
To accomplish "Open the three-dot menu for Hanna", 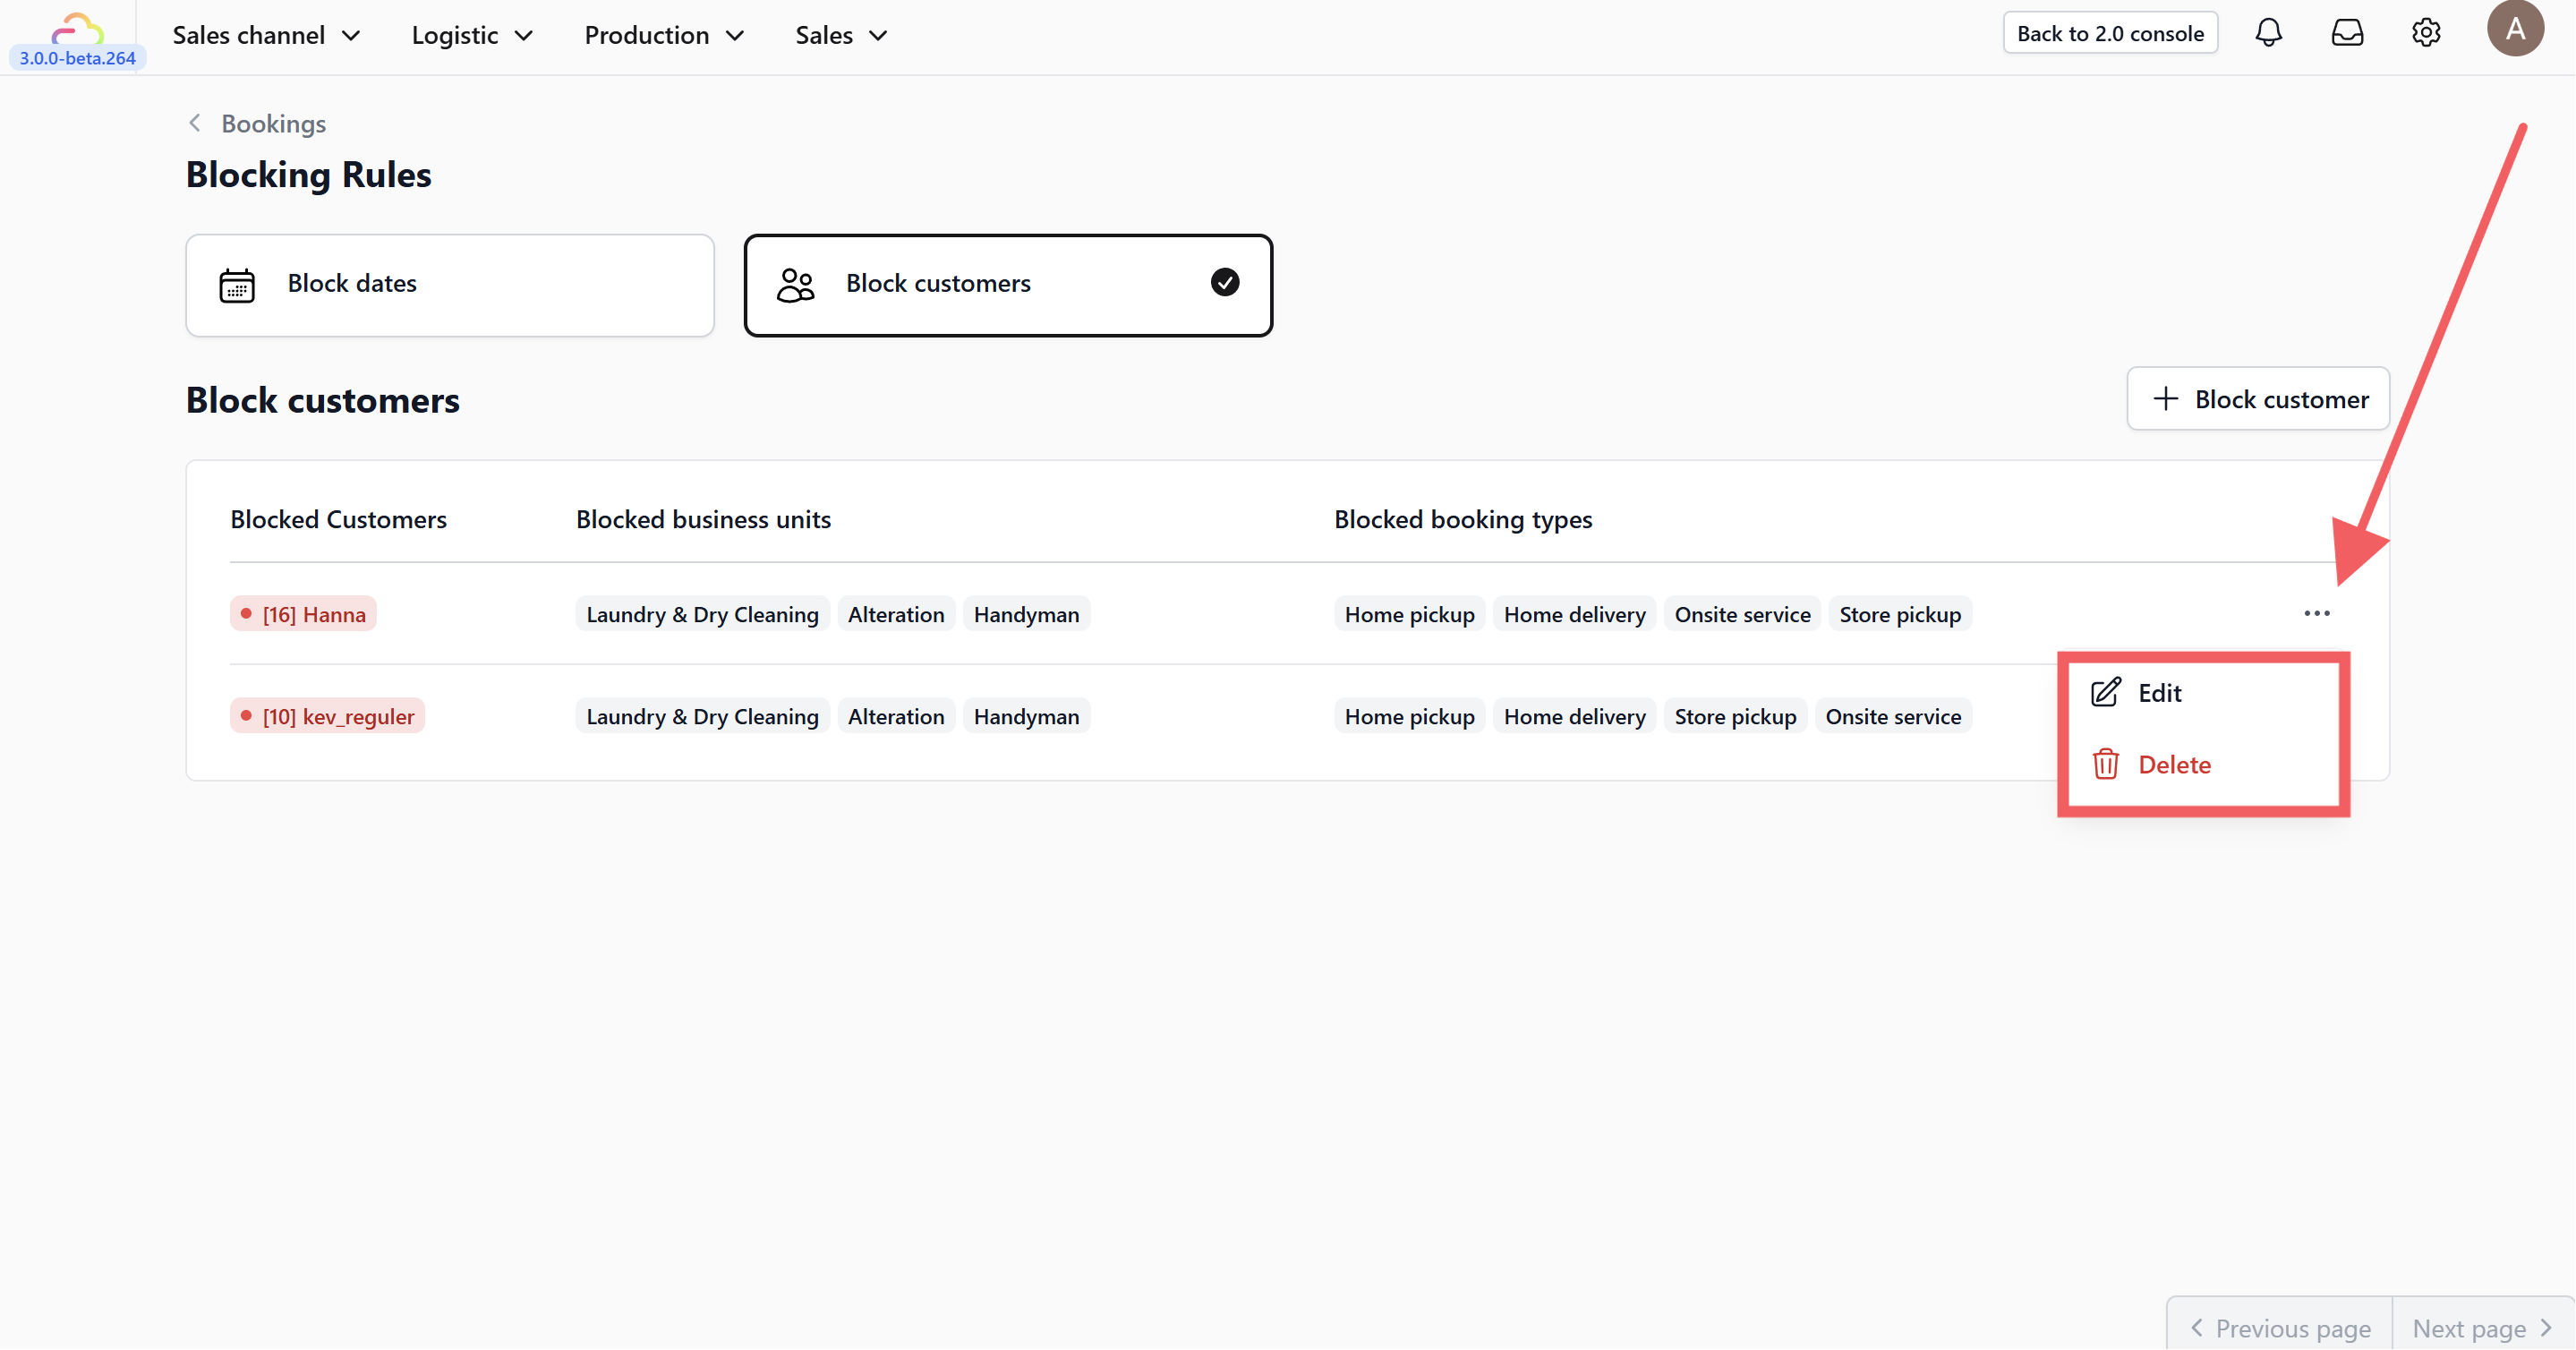I will click(x=2316, y=613).
